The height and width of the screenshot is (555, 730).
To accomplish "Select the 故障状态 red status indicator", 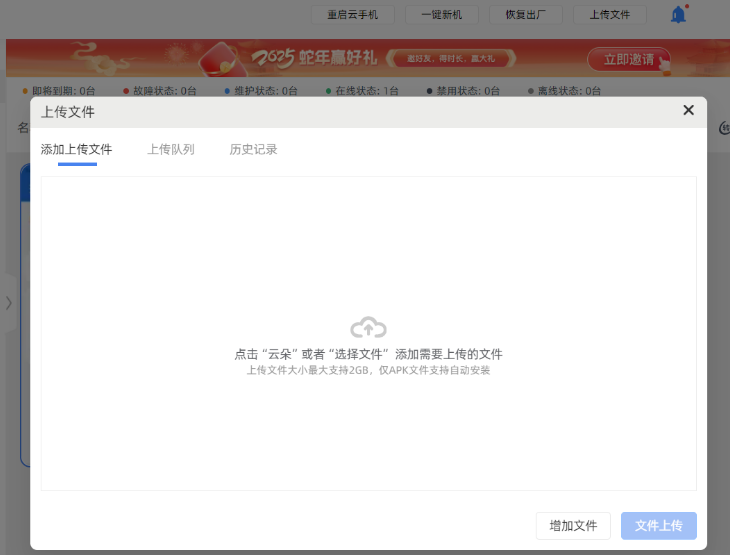I will (159, 91).
